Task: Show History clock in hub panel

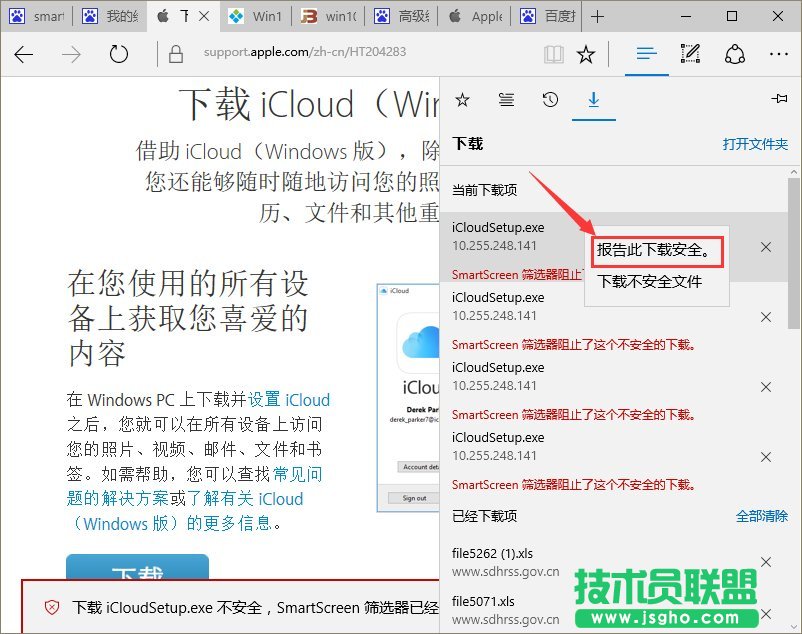Action: point(550,100)
